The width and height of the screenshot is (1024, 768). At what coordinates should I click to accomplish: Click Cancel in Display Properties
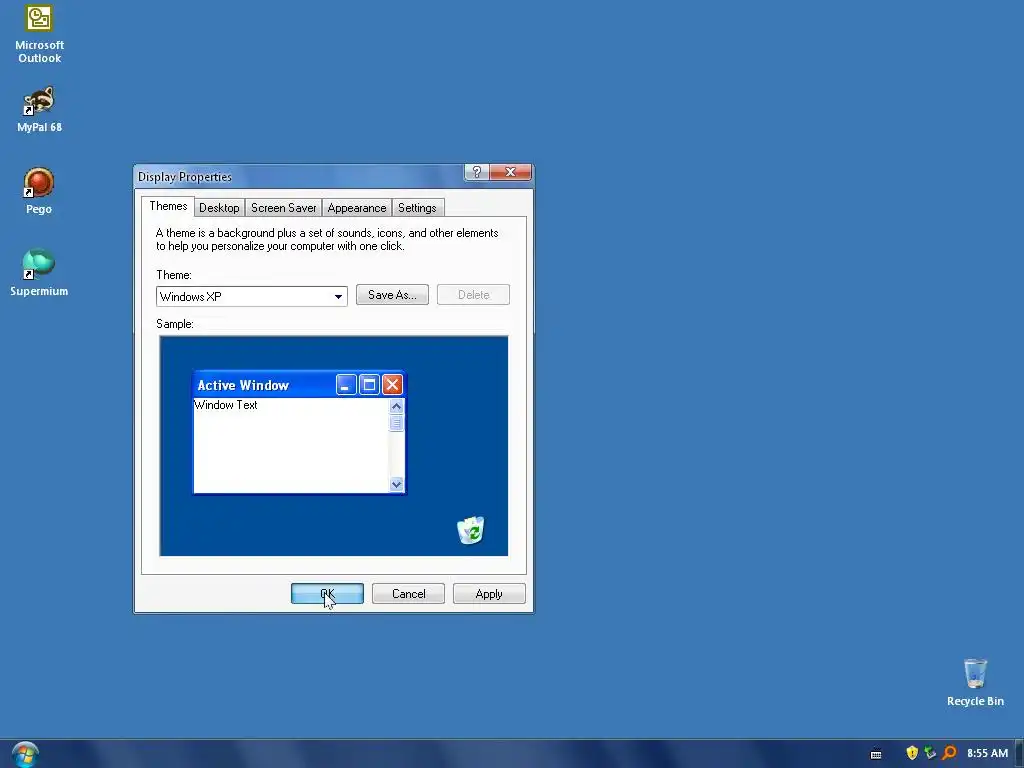(408, 594)
